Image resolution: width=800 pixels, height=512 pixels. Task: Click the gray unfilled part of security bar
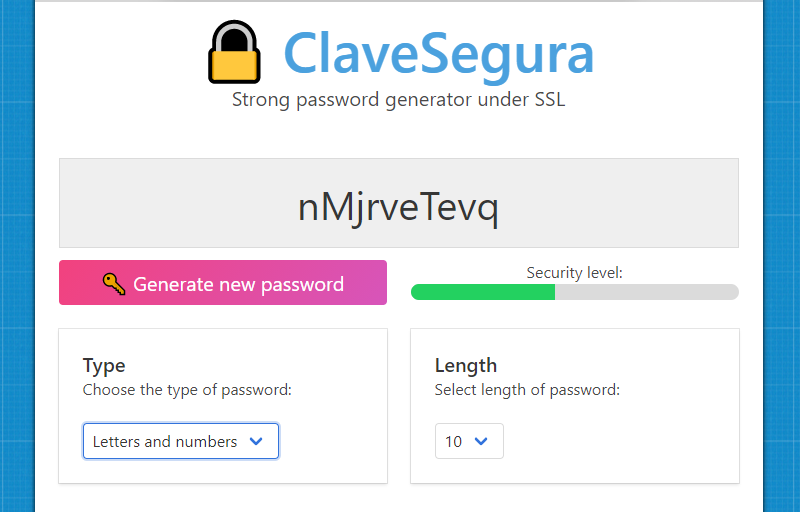[646, 292]
